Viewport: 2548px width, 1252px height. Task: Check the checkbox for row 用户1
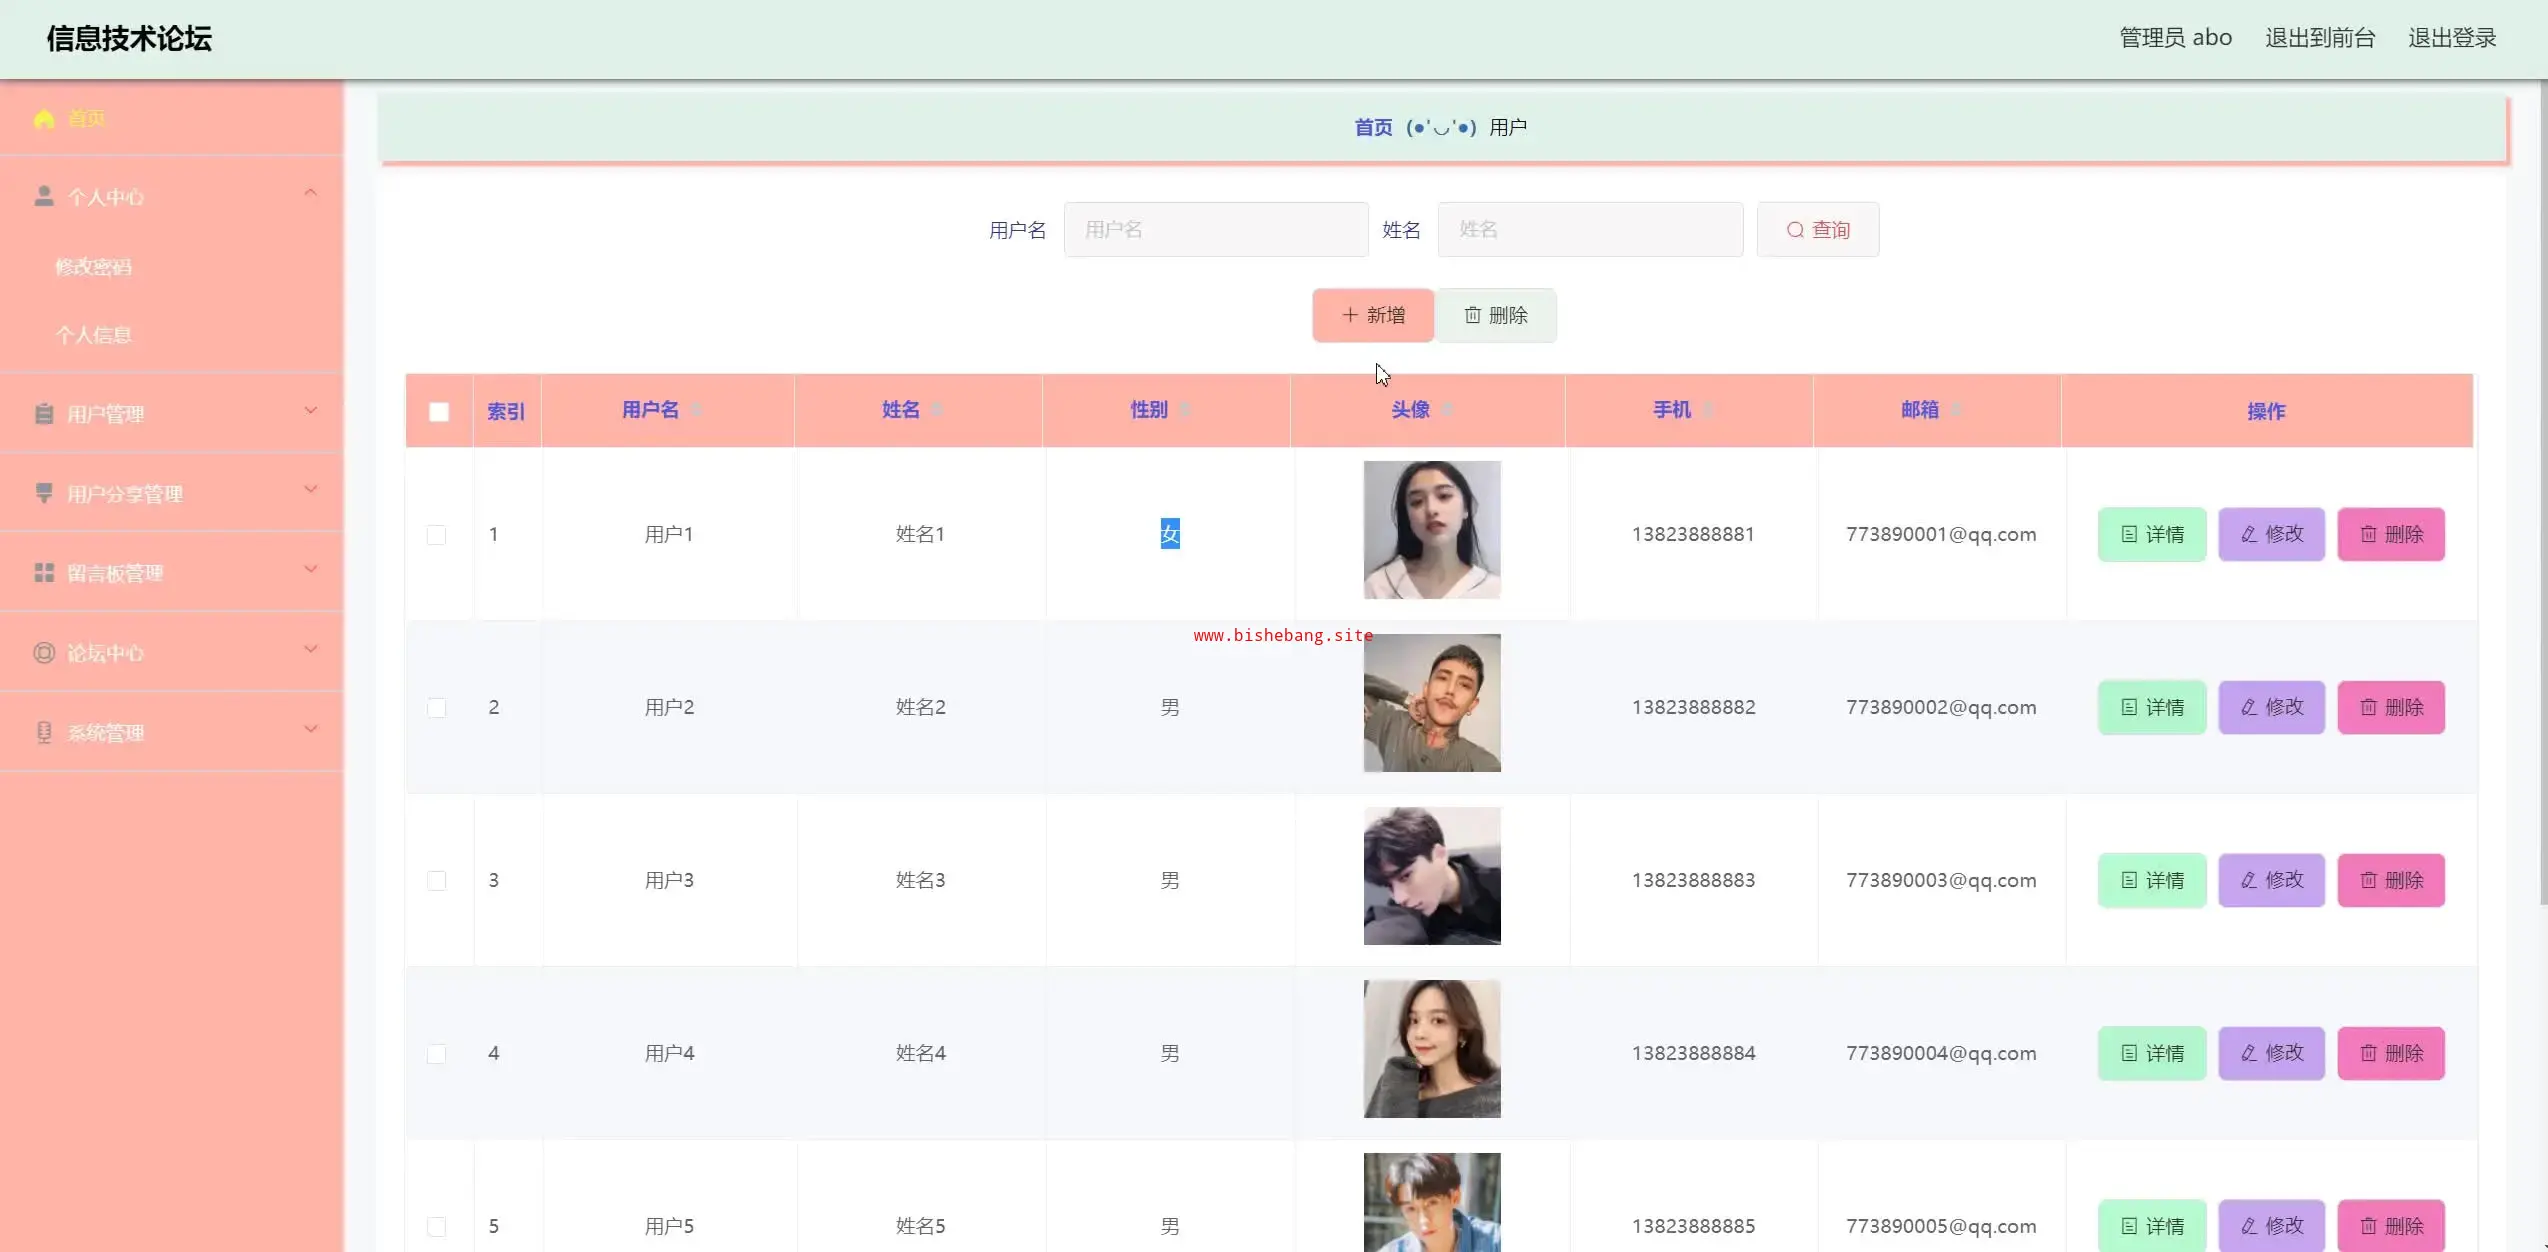[437, 535]
